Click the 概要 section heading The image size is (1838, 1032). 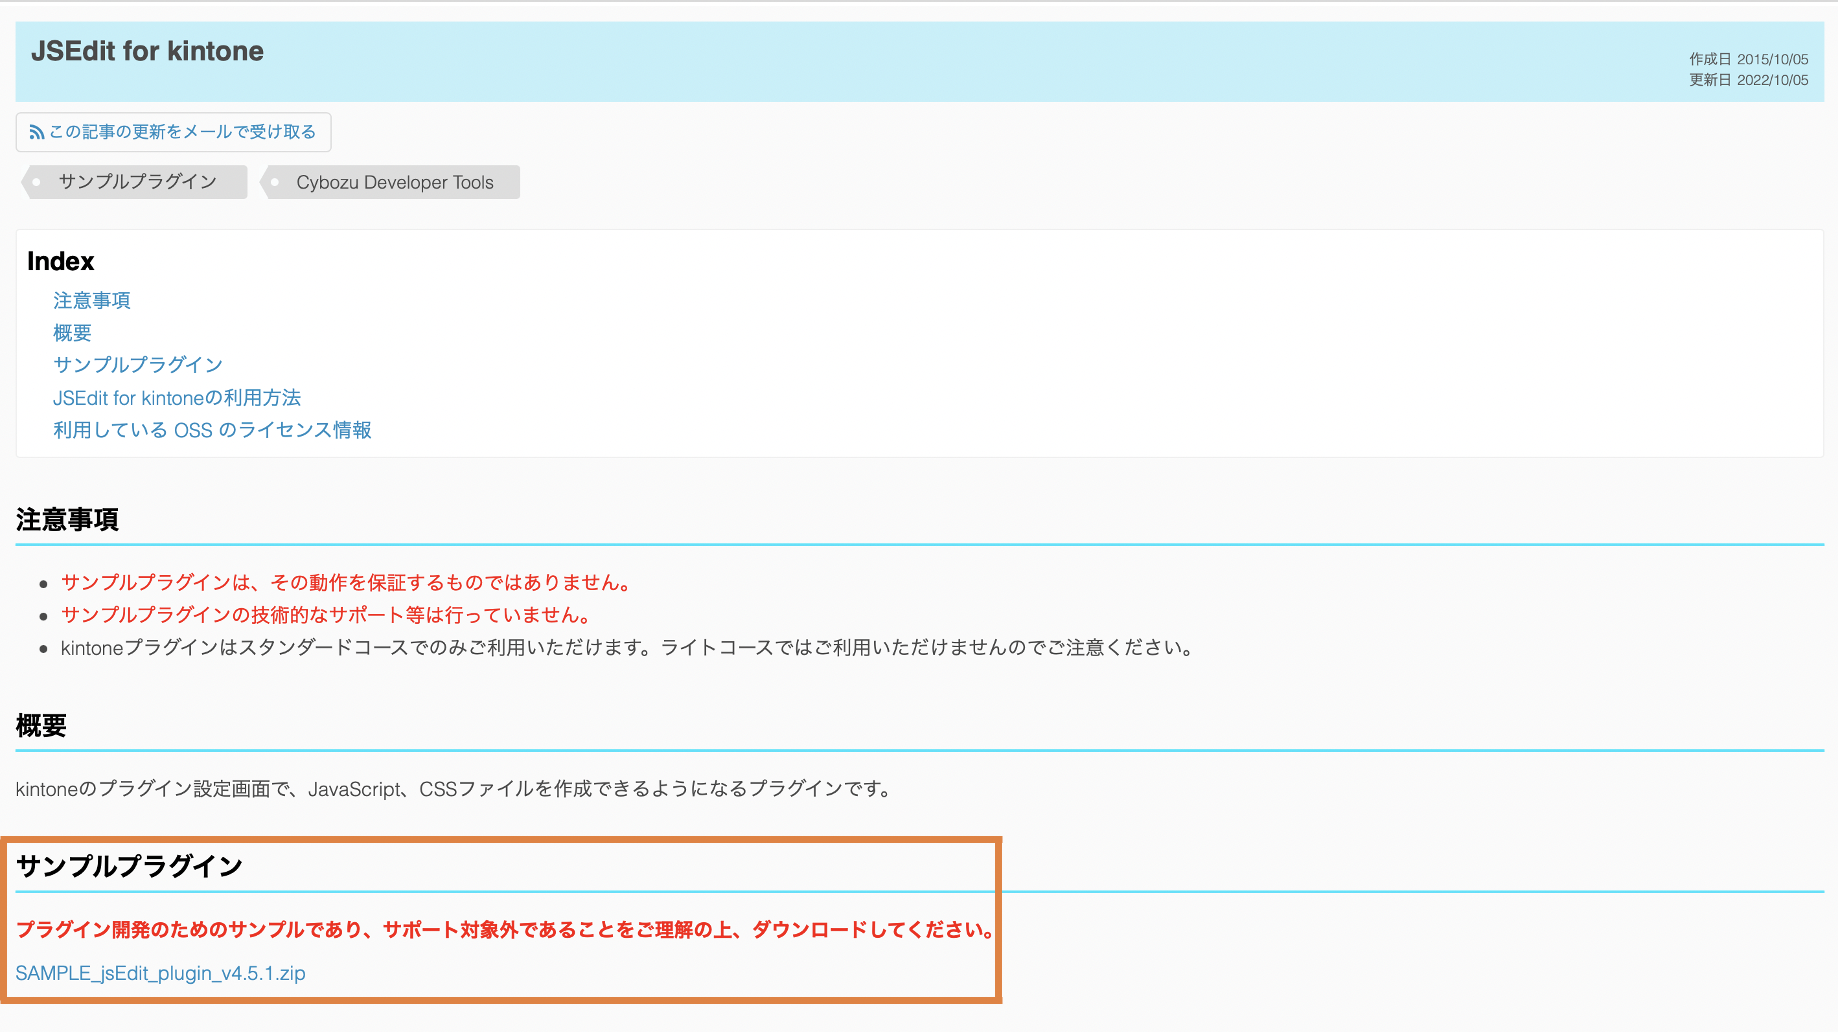41,726
